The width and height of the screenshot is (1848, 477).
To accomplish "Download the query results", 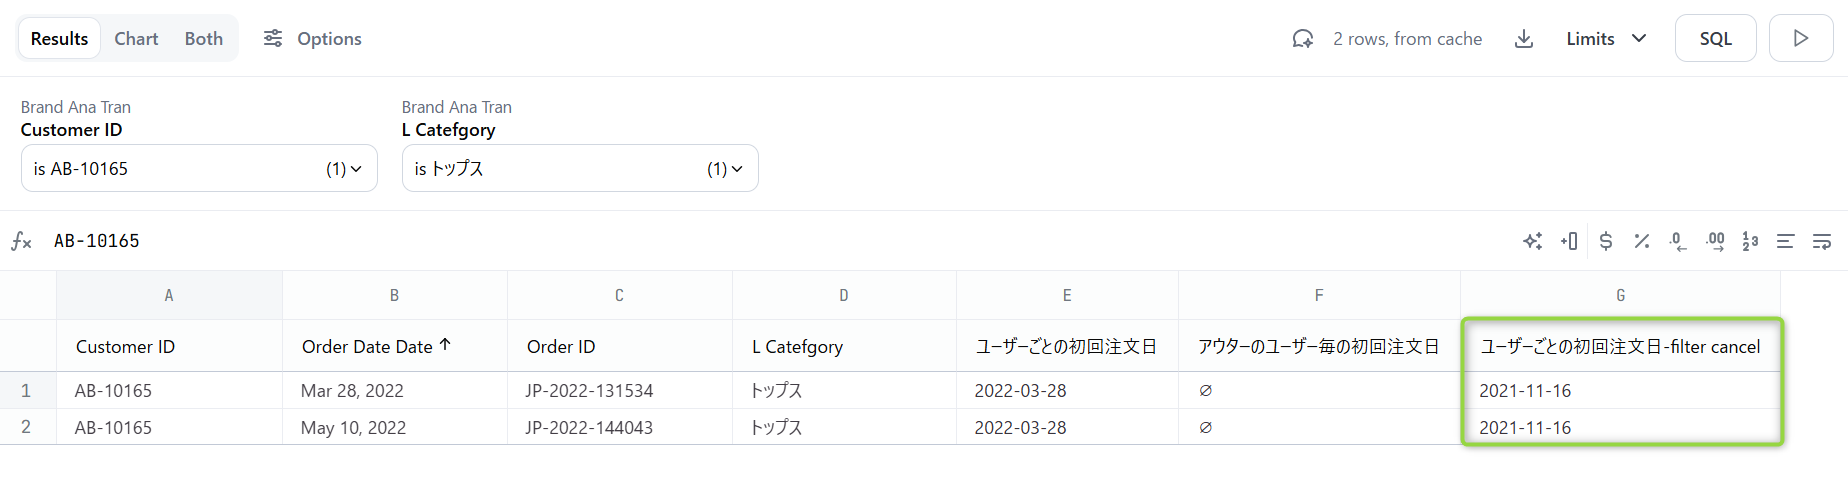I will 1524,39.
